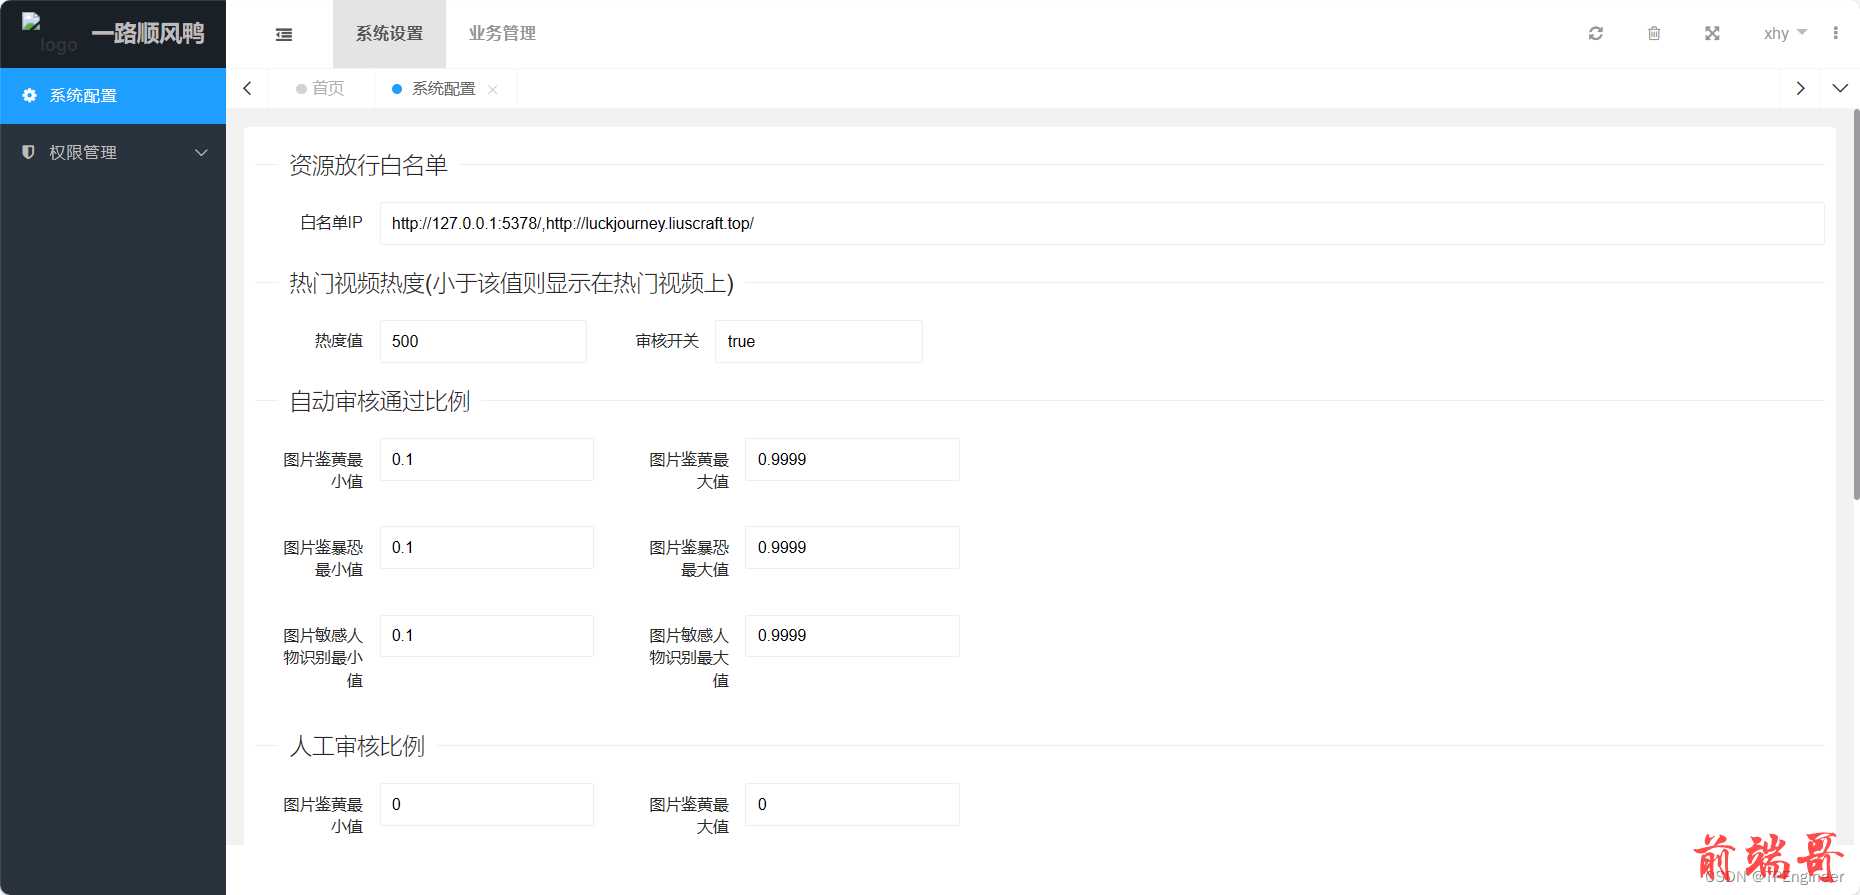Viewport: 1860px width, 895px height.
Task: Click the trash bin icon in the header
Action: click(x=1654, y=33)
